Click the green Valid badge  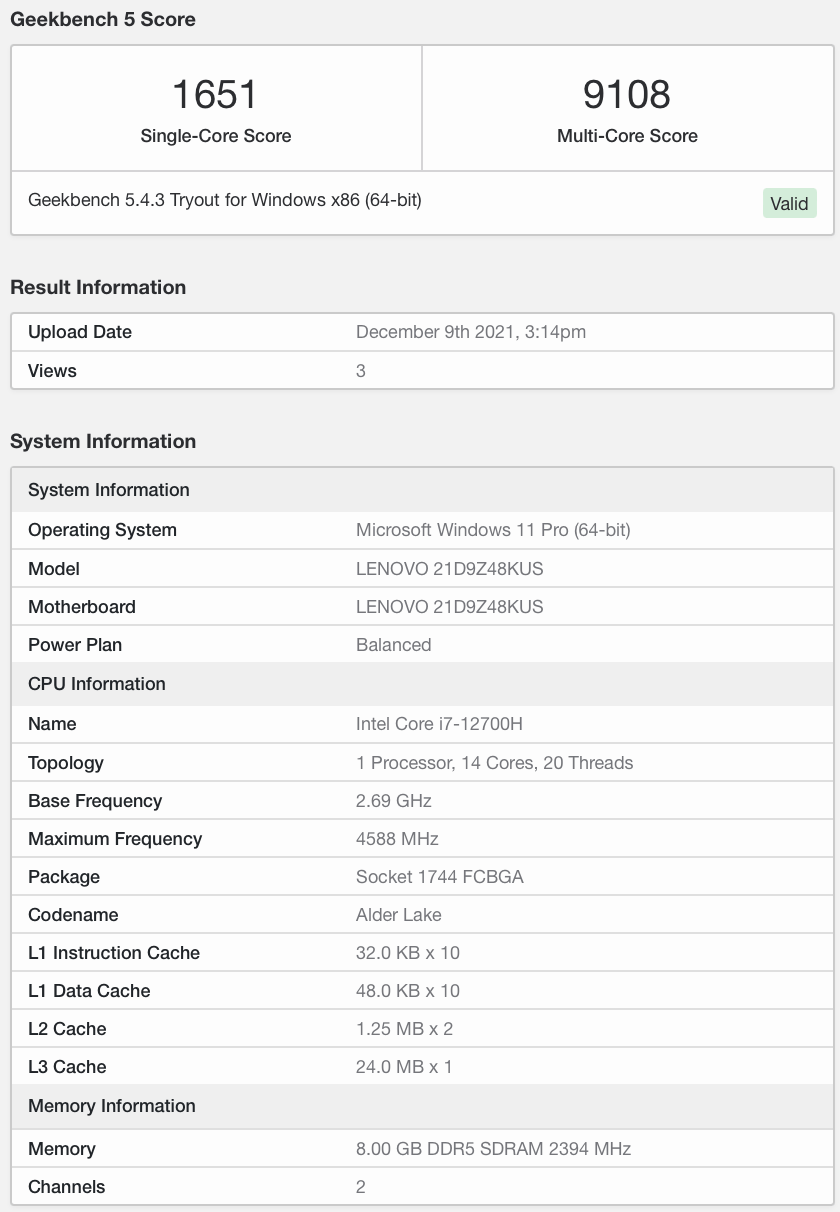click(x=789, y=203)
